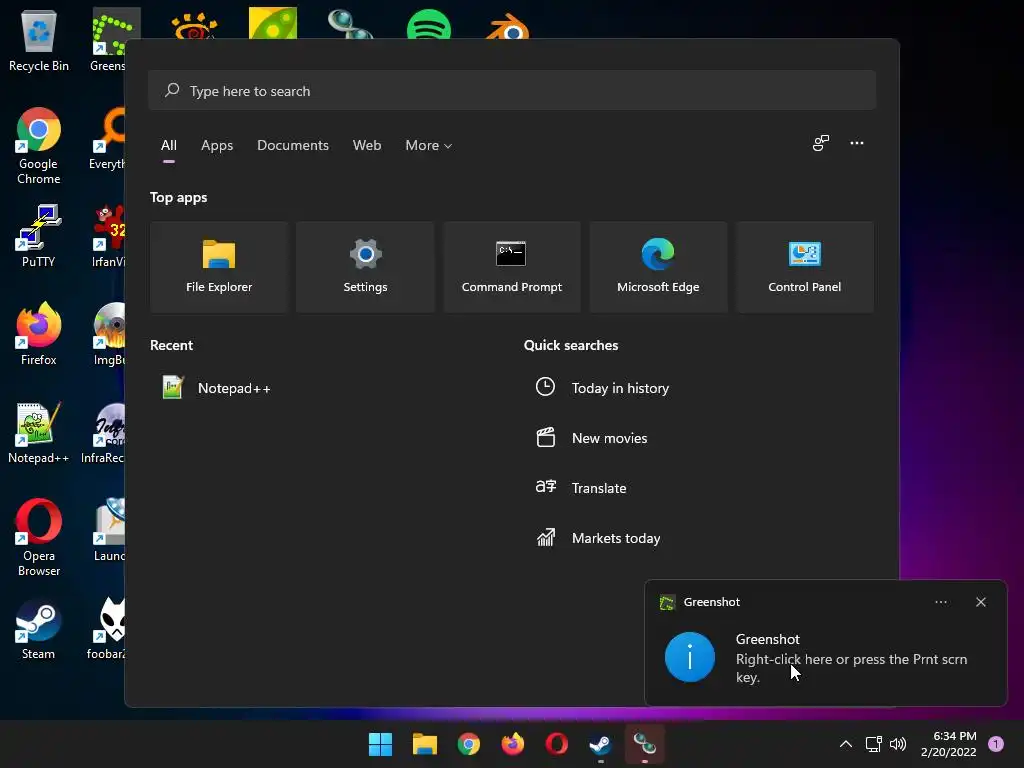The height and width of the screenshot is (768, 1024).
Task: Open Opera in the taskbar
Action: click(x=556, y=744)
